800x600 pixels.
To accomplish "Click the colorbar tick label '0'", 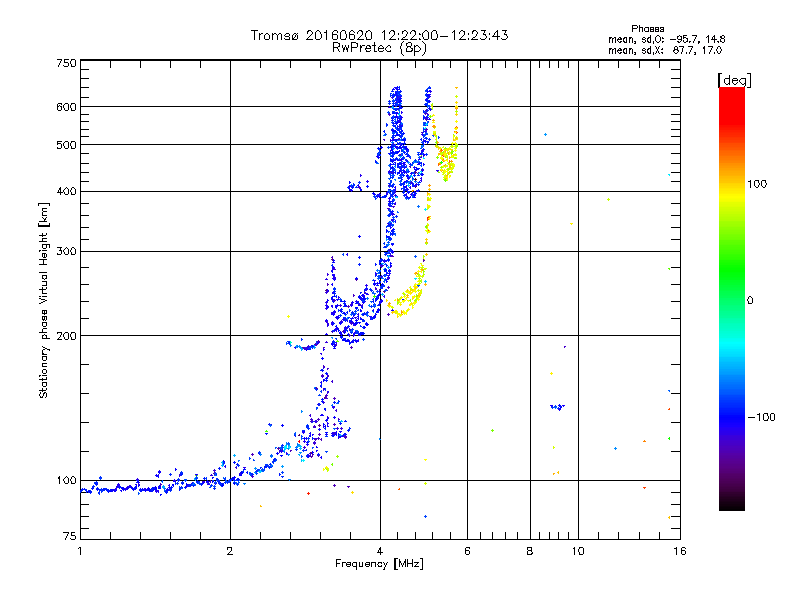I will (750, 300).
